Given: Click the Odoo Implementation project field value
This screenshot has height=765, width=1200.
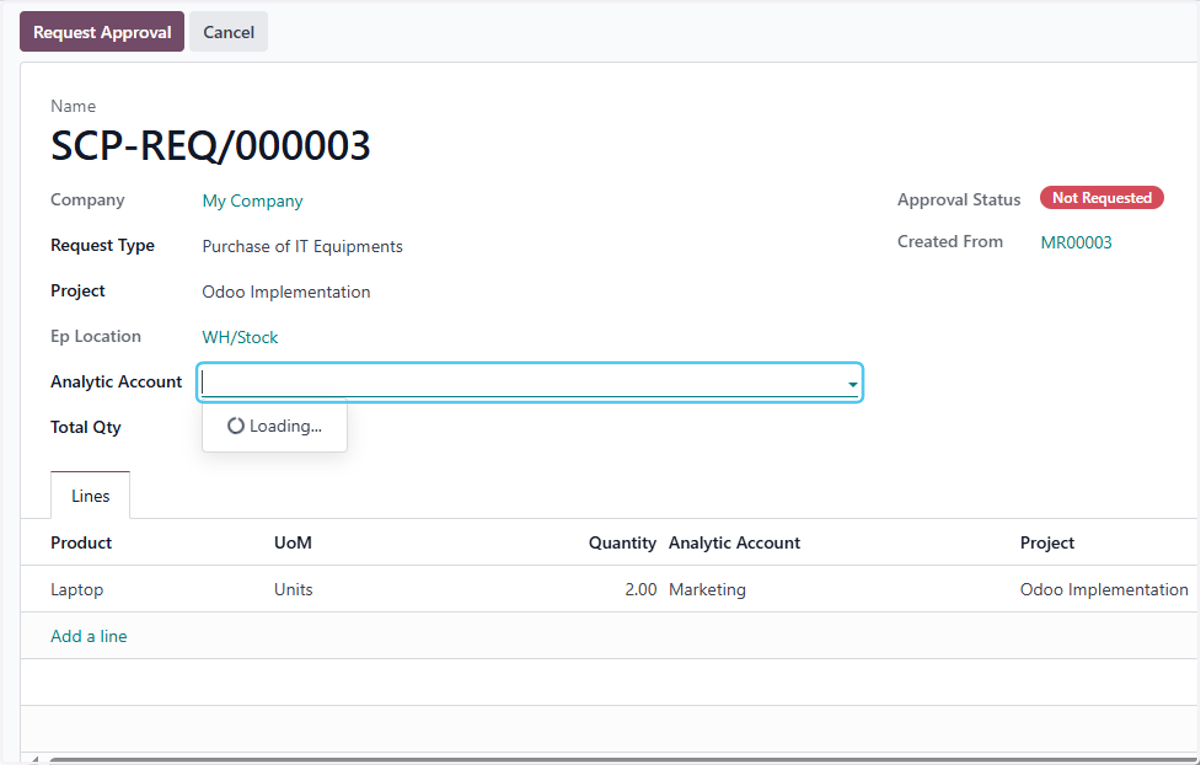Looking at the screenshot, I should pyautogui.click(x=286, y=292).
